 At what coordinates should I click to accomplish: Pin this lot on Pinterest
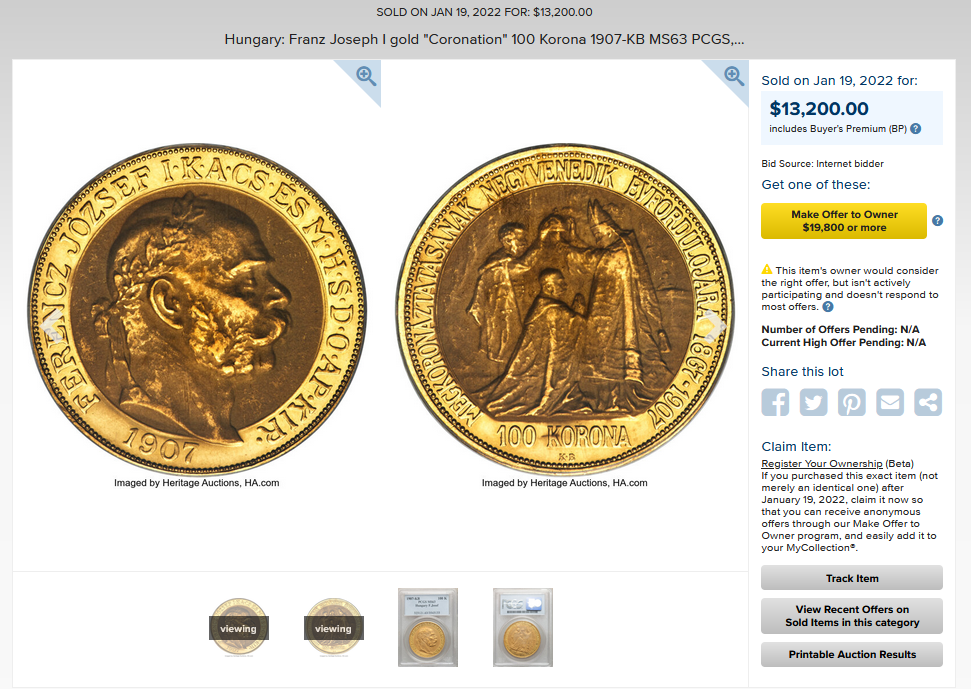tap(851, 402)
